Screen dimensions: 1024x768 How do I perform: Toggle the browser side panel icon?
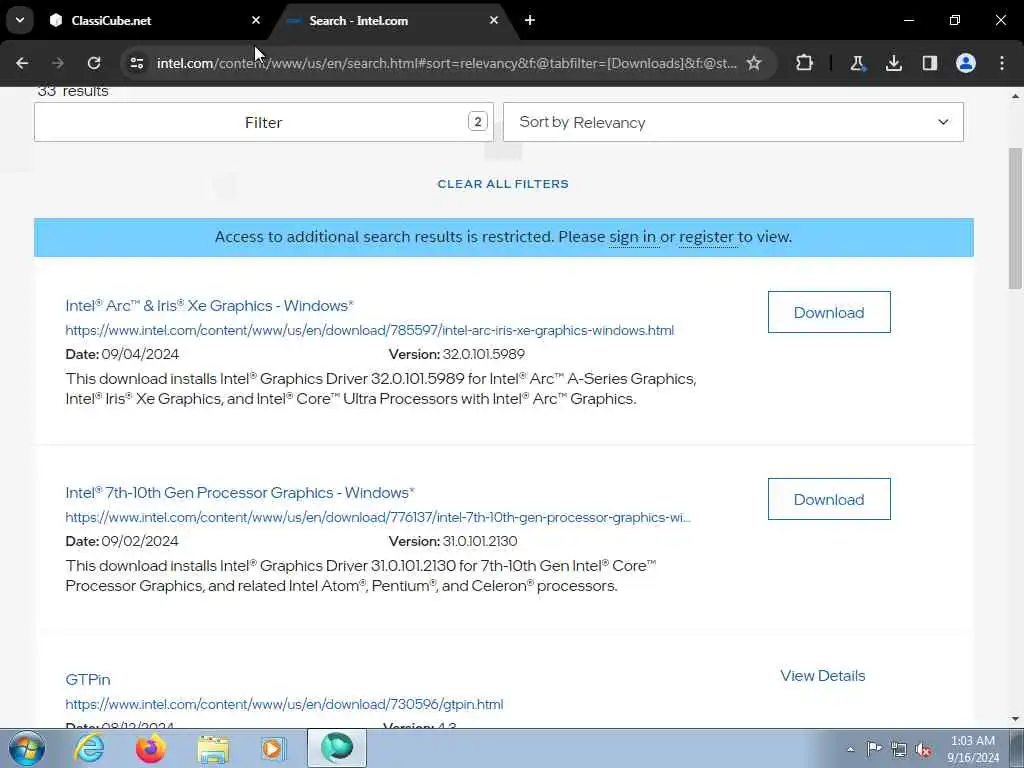pos(930,63)
